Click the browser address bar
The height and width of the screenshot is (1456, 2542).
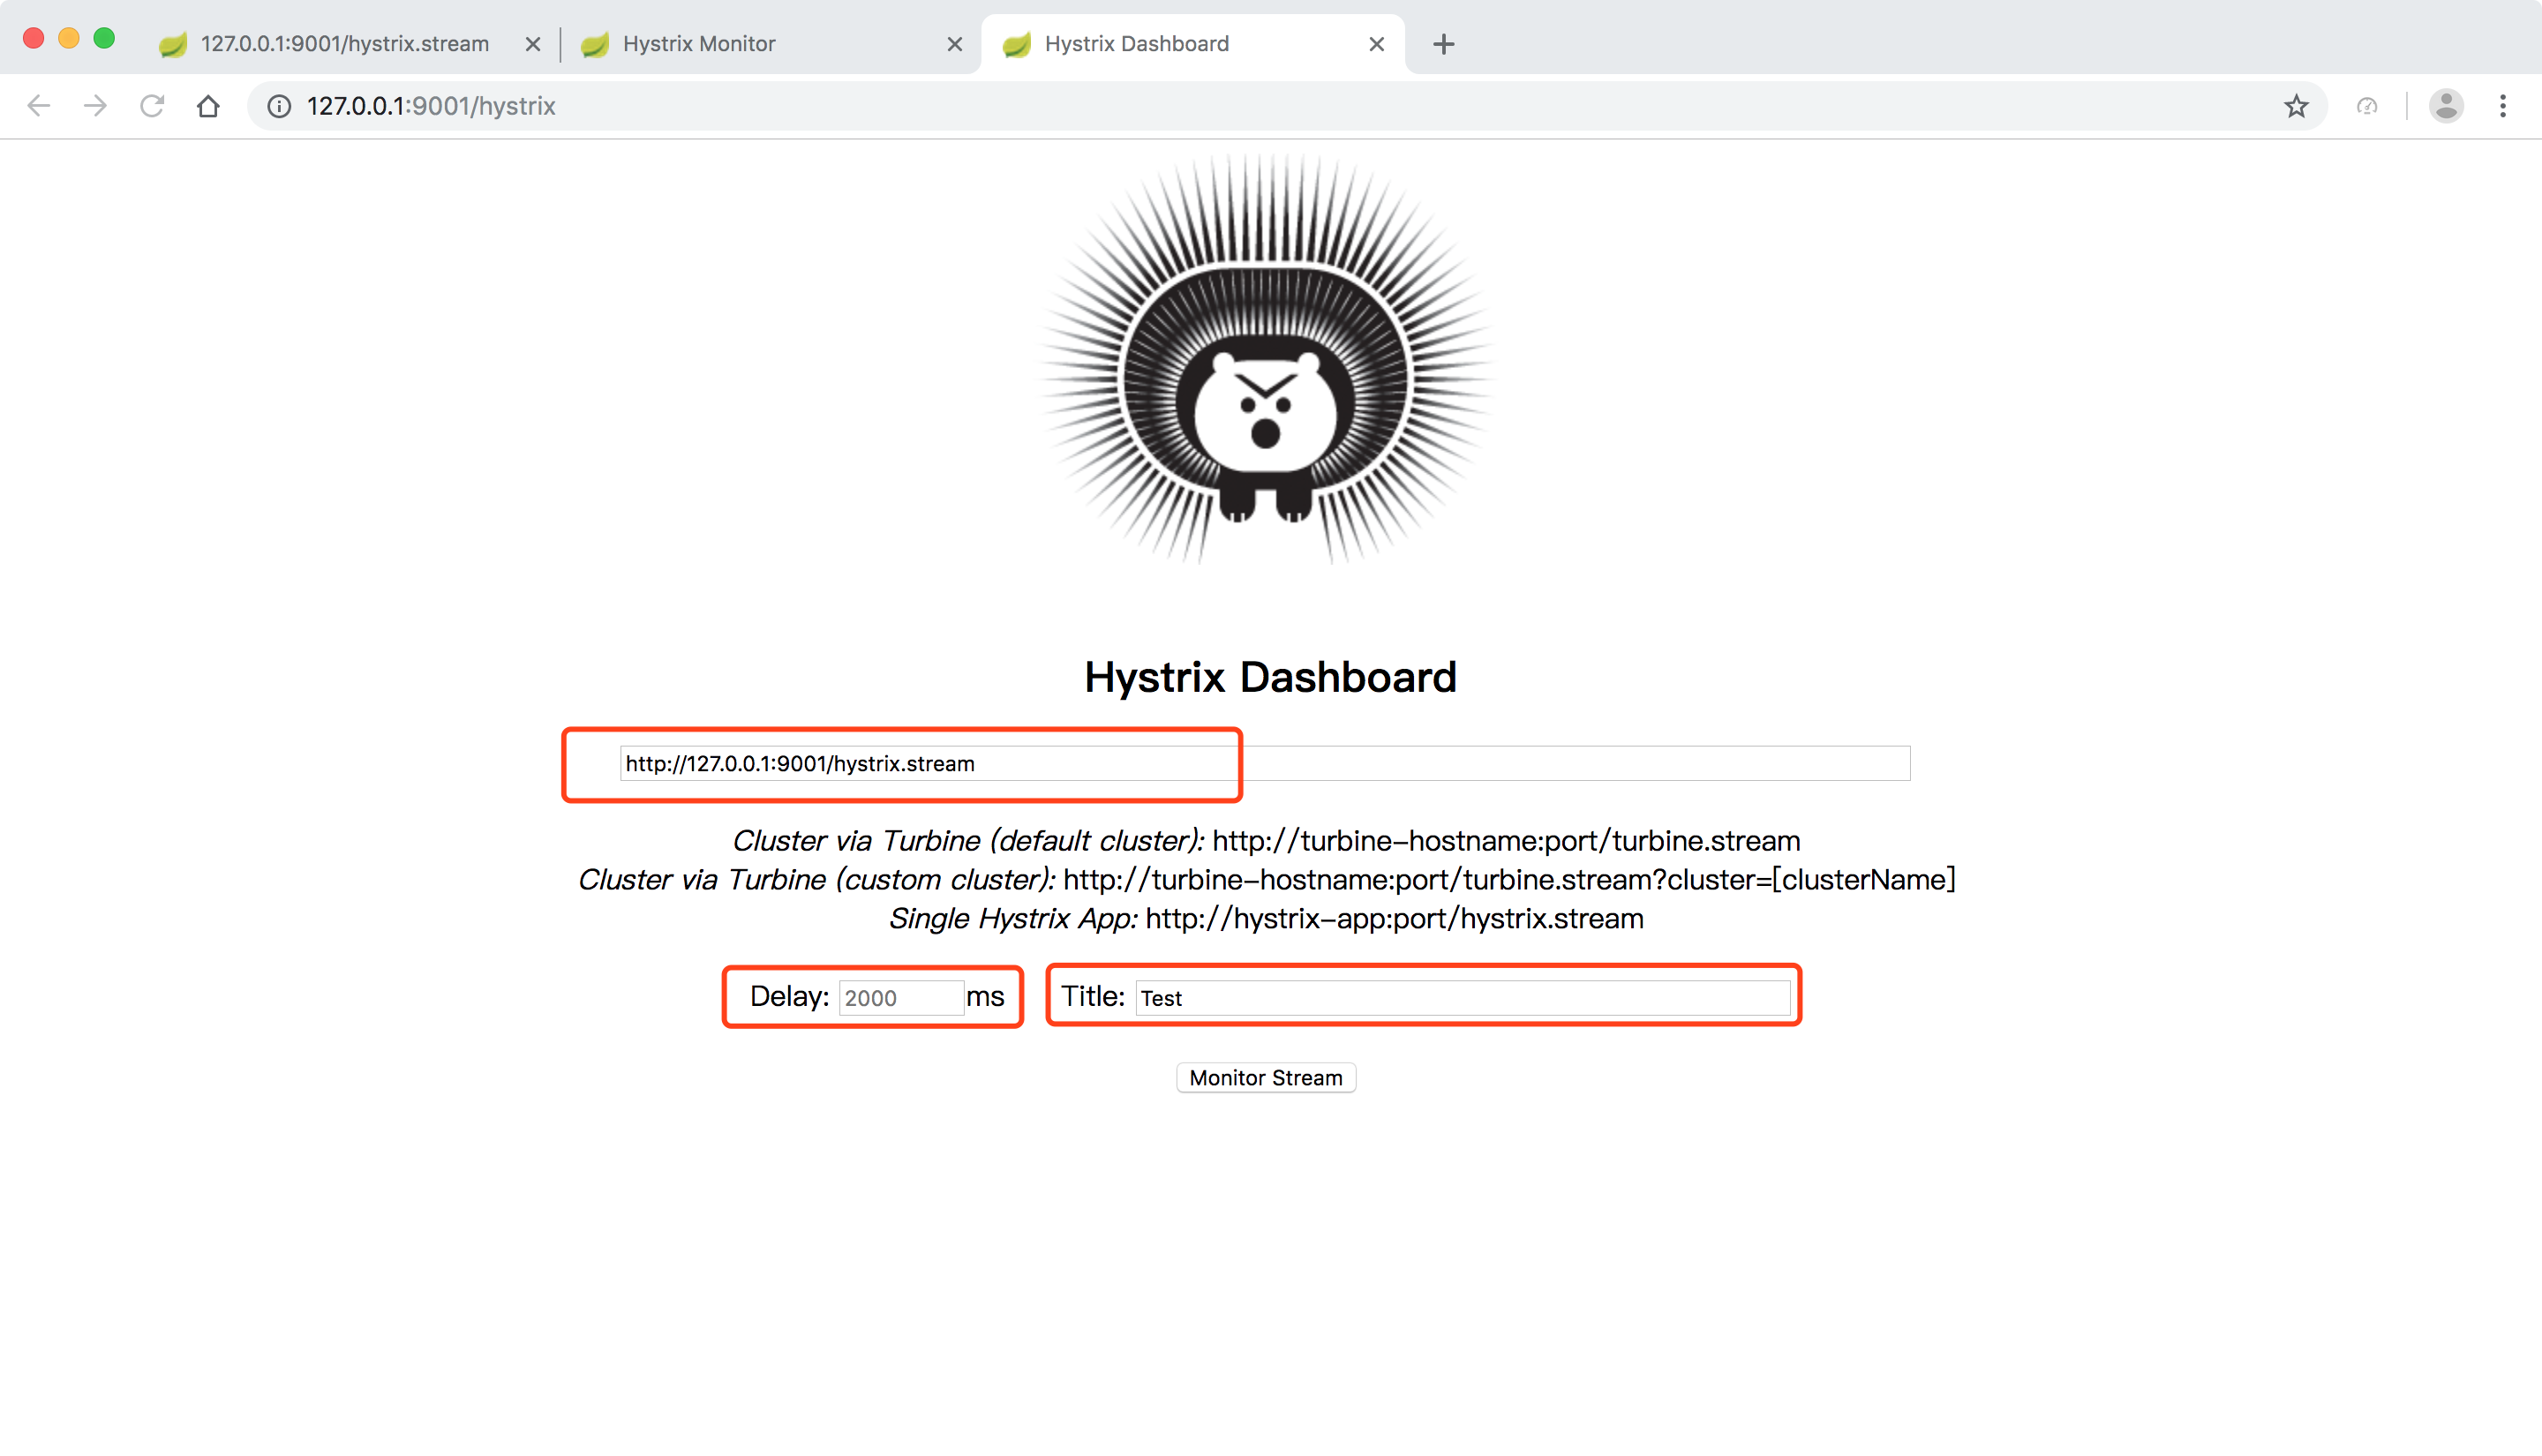click(x=1271, y=107)
